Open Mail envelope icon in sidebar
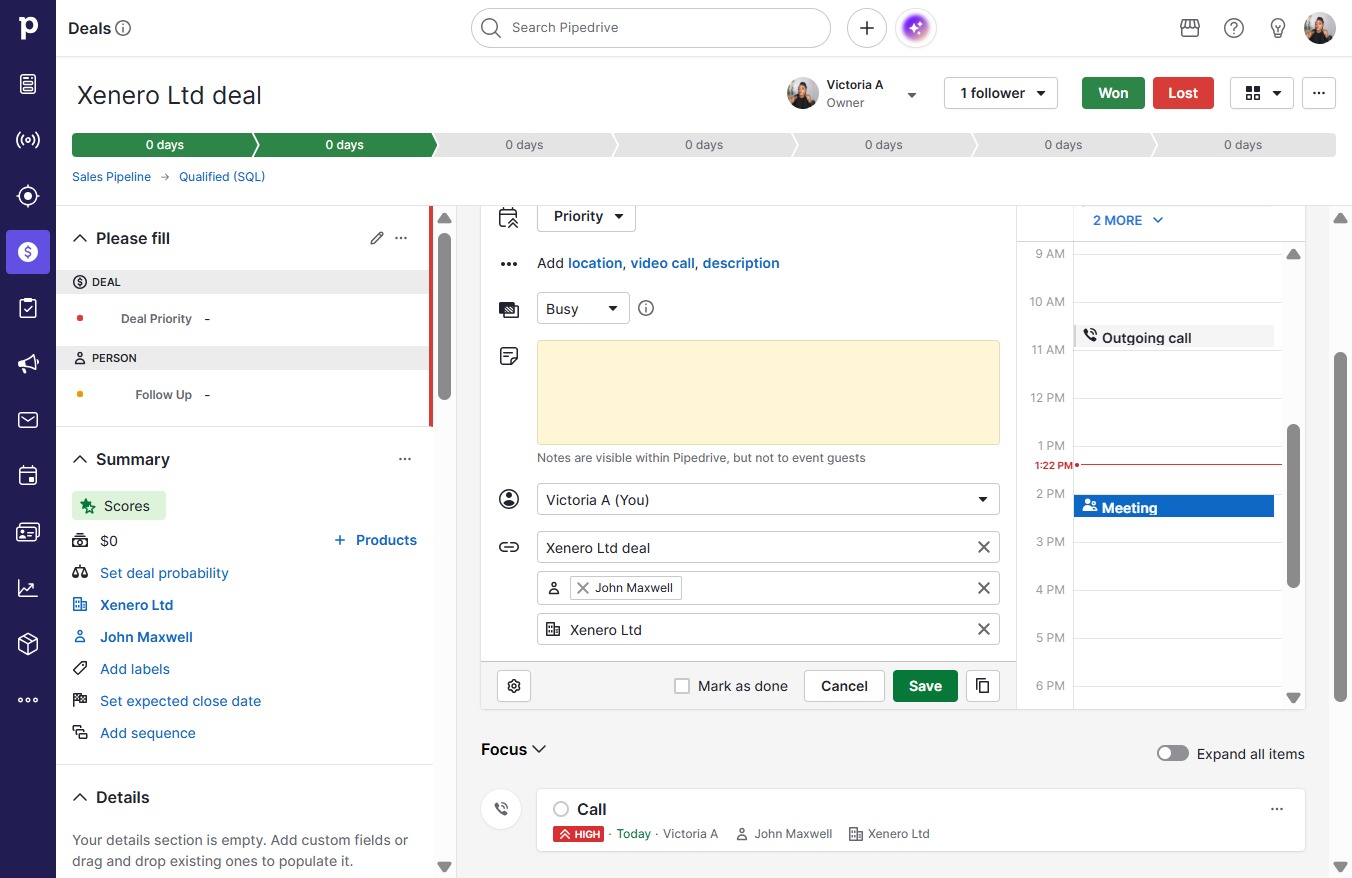Image resolution: width=1352 pixels, height=878 pixels. point(28,420)
